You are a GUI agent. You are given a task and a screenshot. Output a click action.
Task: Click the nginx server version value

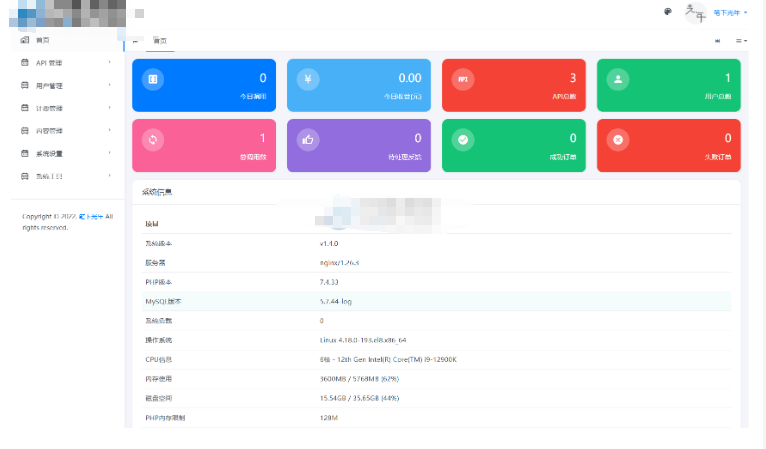339,263
